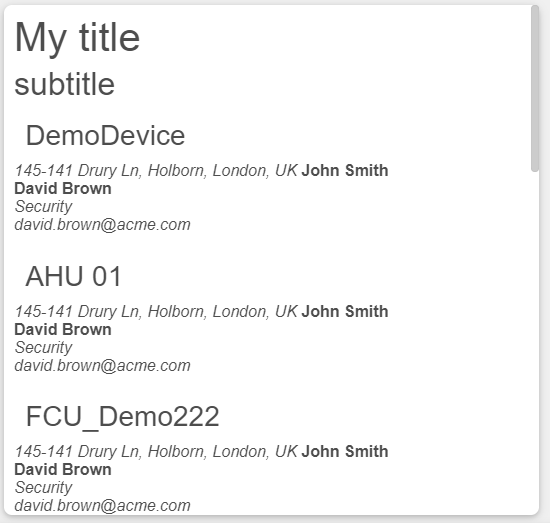Click the Security label under DemoDevice
The image size is (550, 523).
pos(43,207)
